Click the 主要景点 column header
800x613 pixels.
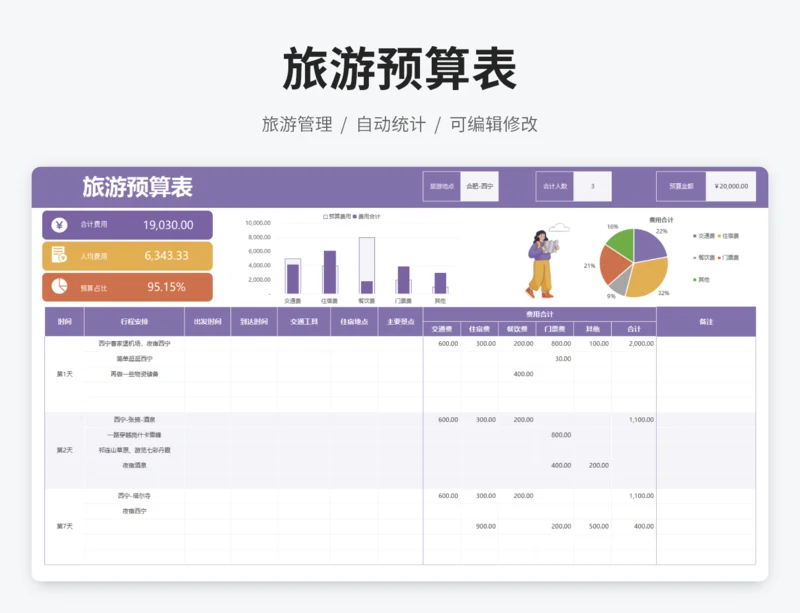pyautogui.click(x=401, y=322)
